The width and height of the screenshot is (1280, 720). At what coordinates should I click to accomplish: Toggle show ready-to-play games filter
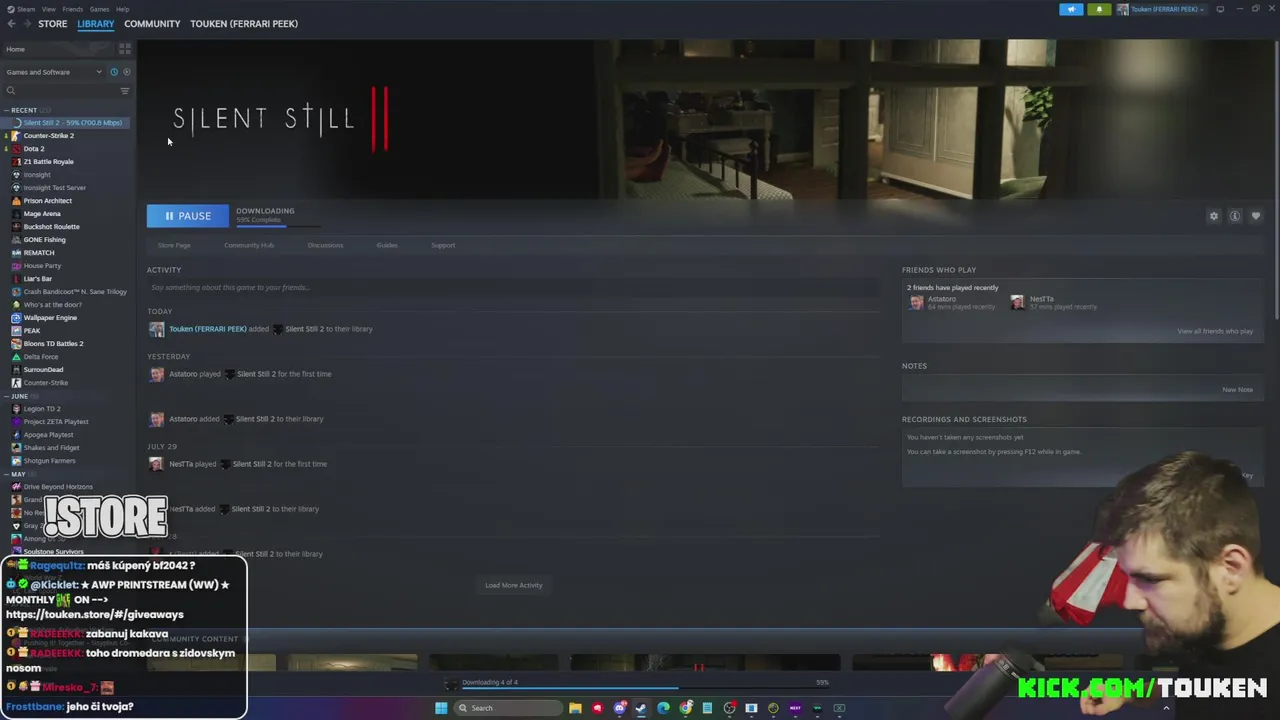126,72
